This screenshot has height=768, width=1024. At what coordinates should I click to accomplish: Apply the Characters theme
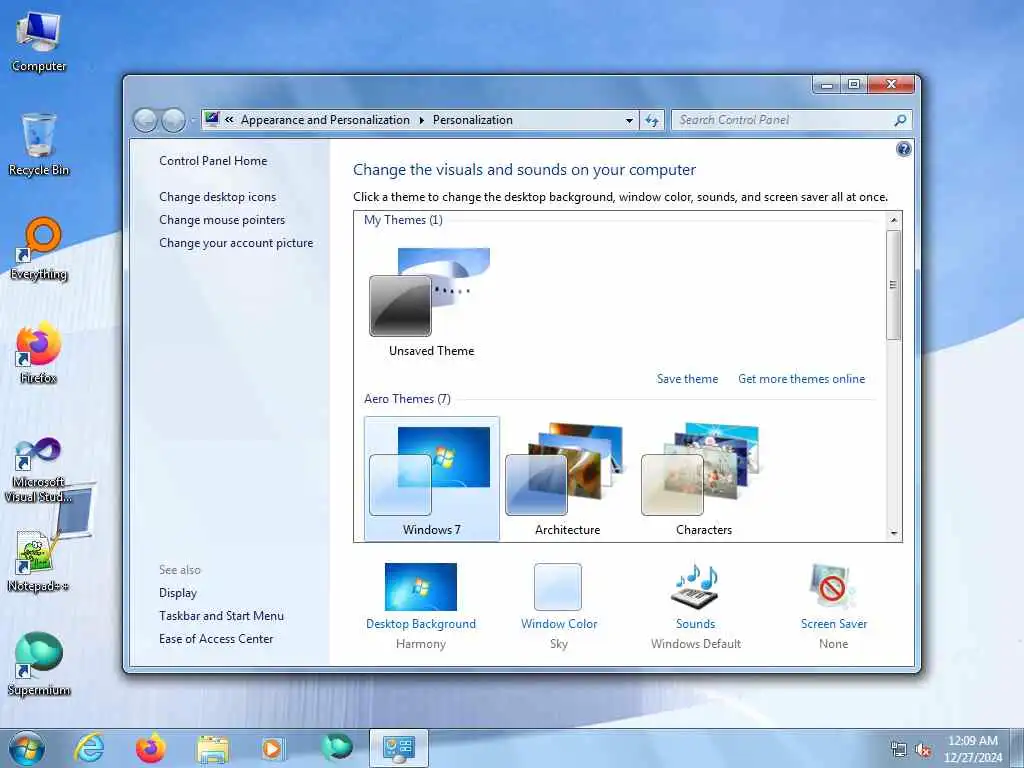point(703,479)
